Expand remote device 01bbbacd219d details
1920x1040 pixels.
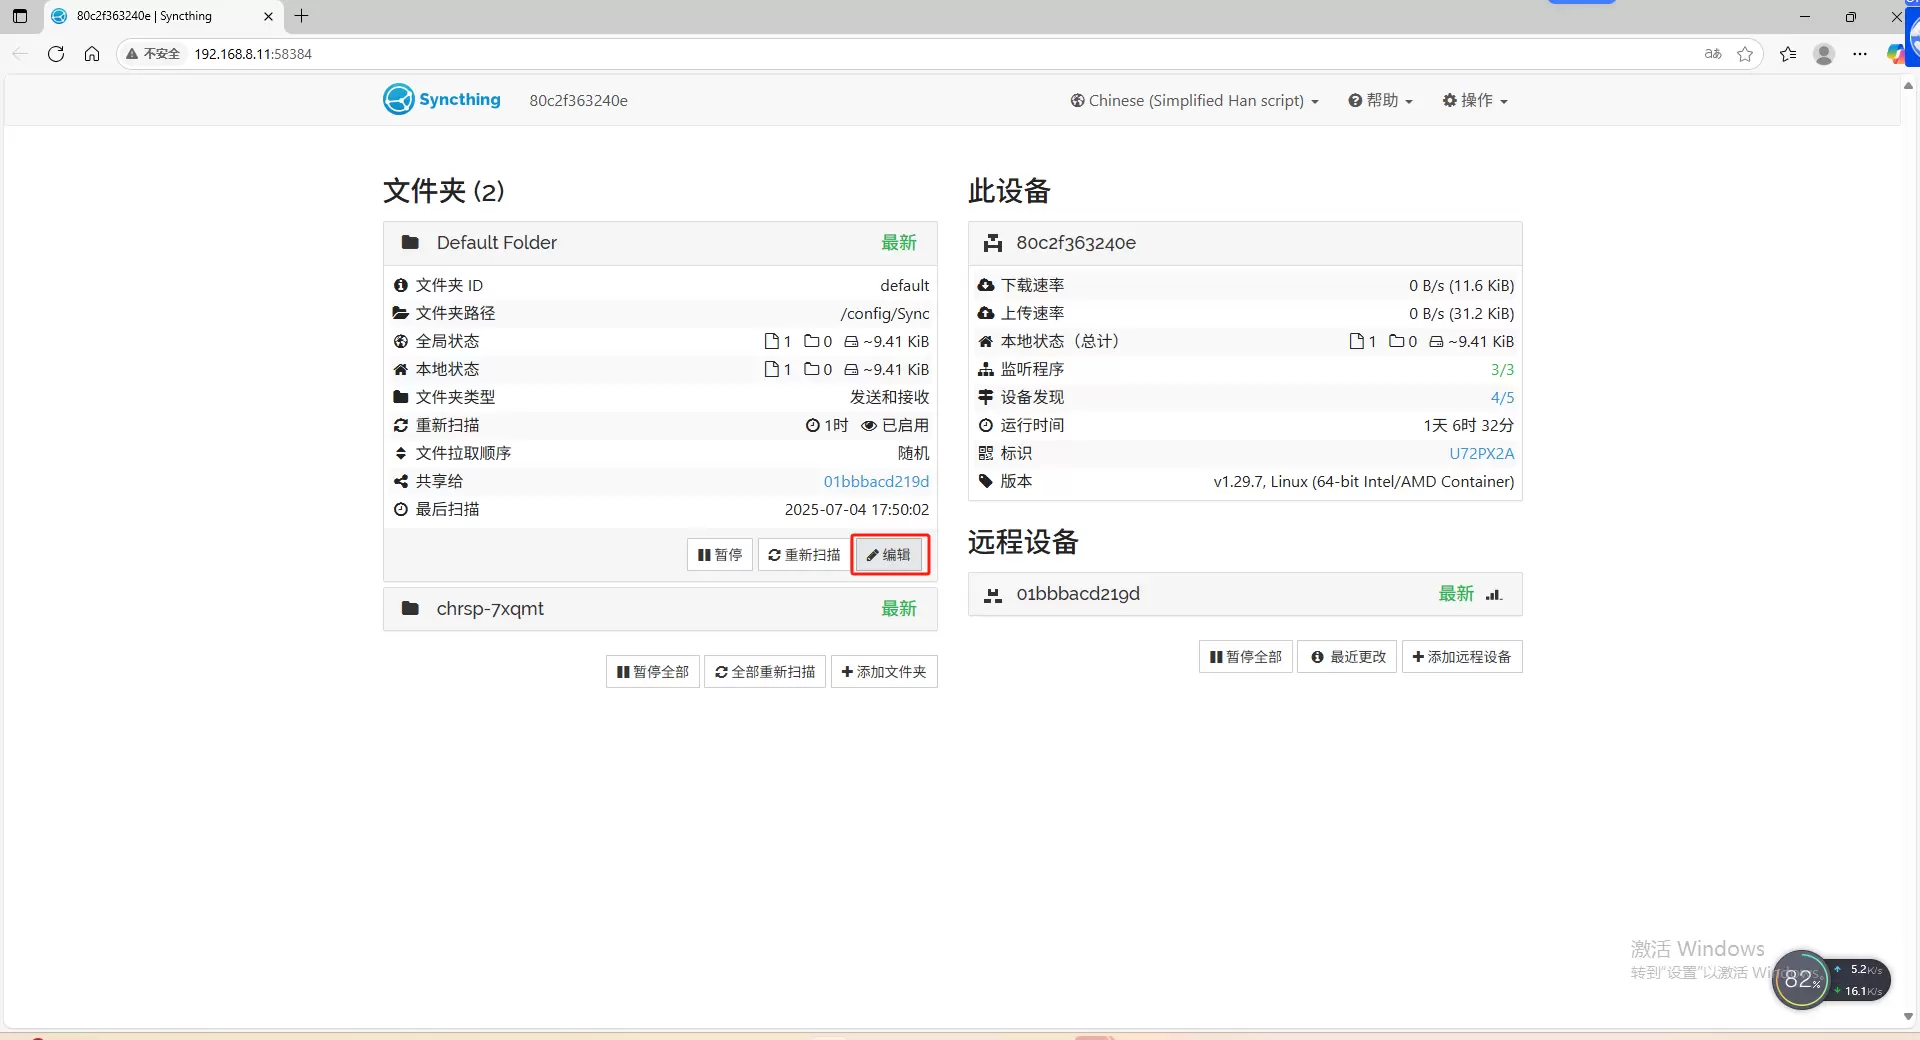tap(1078, 594)
